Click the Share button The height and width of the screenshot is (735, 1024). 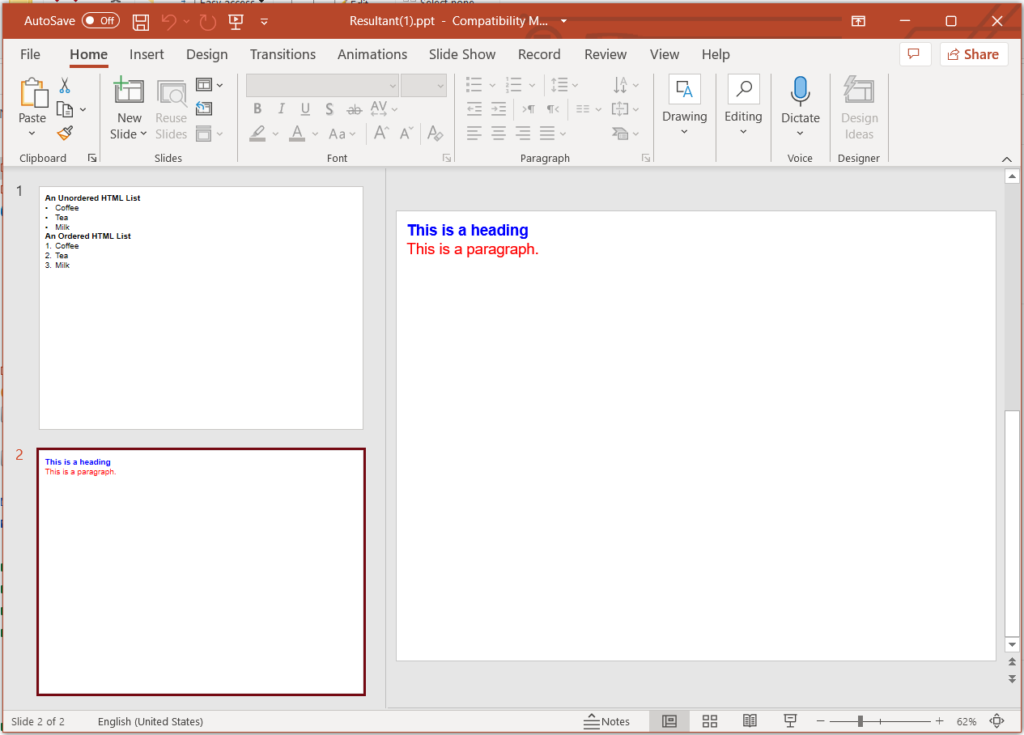[973, 55]
